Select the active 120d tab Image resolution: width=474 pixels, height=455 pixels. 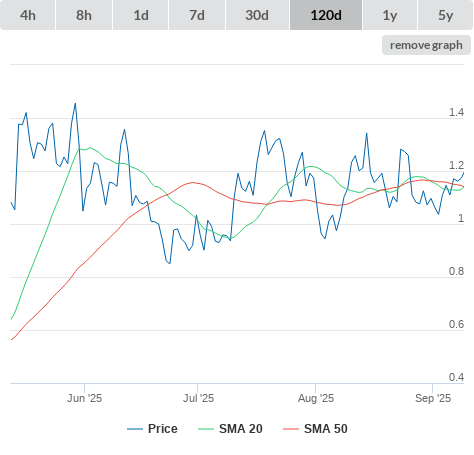click(x=326, y=15)
